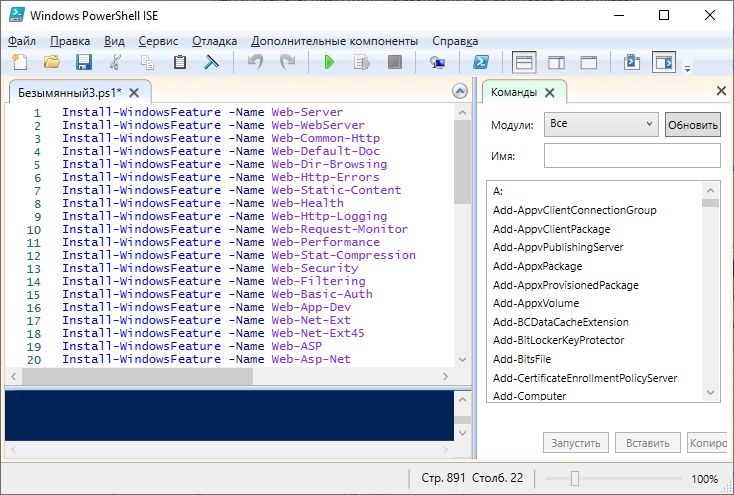
Task: Save the script with the floppy disk icon
Action: 84,62
